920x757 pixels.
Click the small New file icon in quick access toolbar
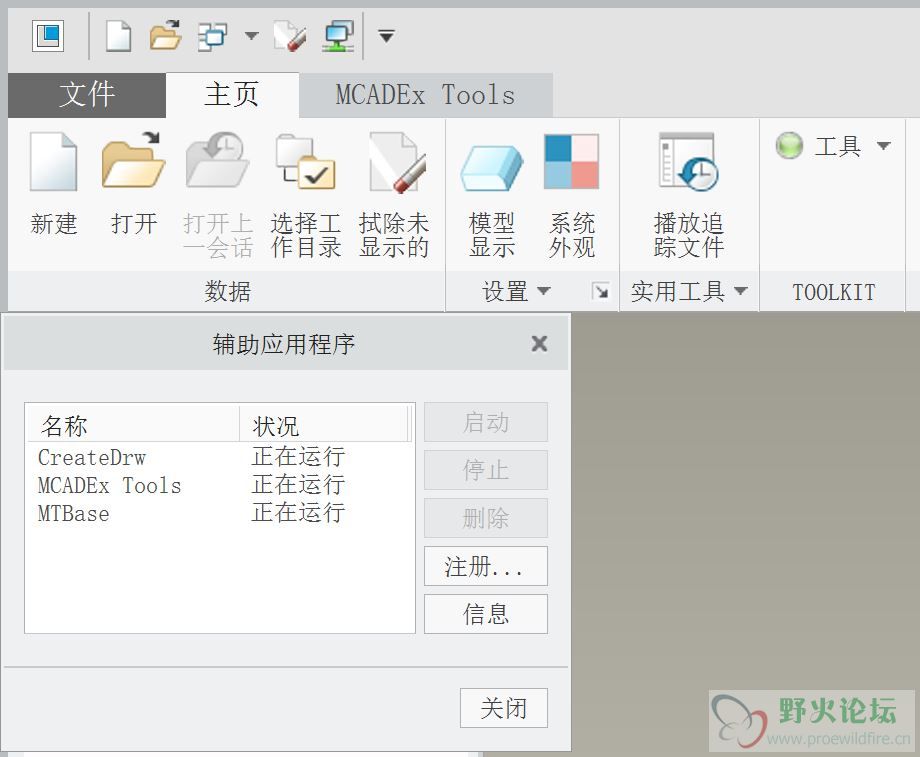[118, 36]
